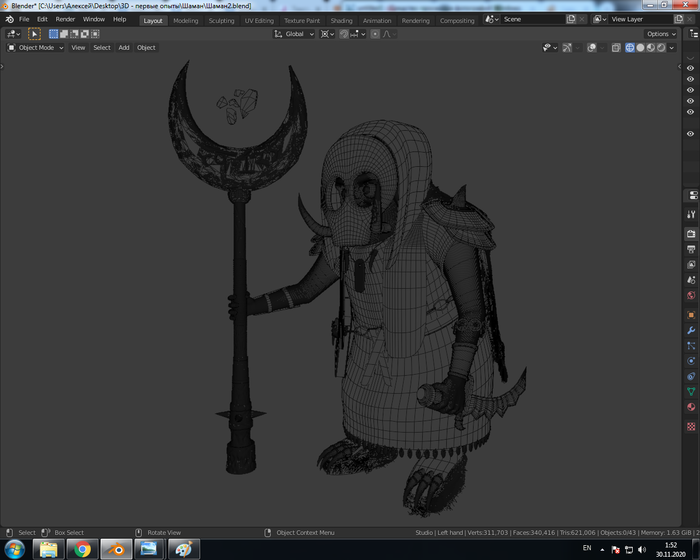Screen dimensions: 700x560
Task: Click the Blender icon in the taskbar
Action: pyautogui.click(x=117, y=549)
